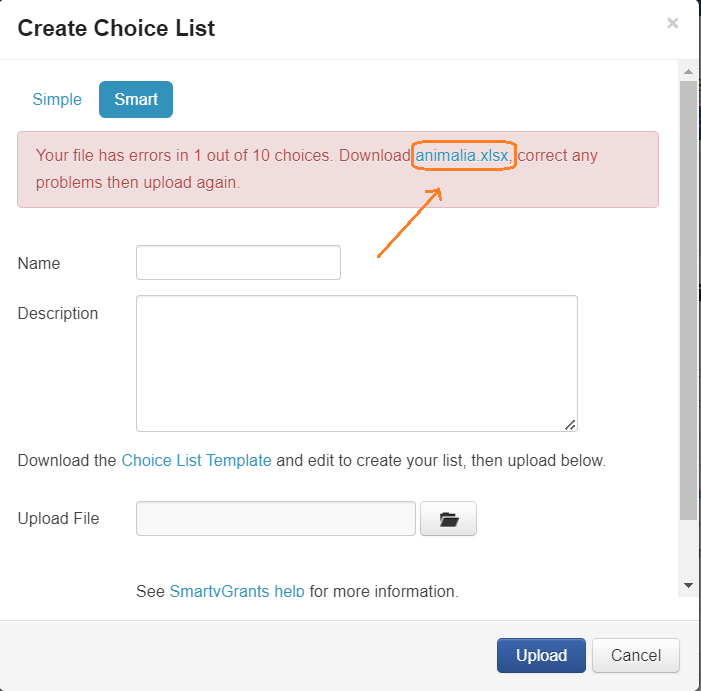Select the Smart tab
The width and height of the screenshot is (701, 691).
[136, 100]
